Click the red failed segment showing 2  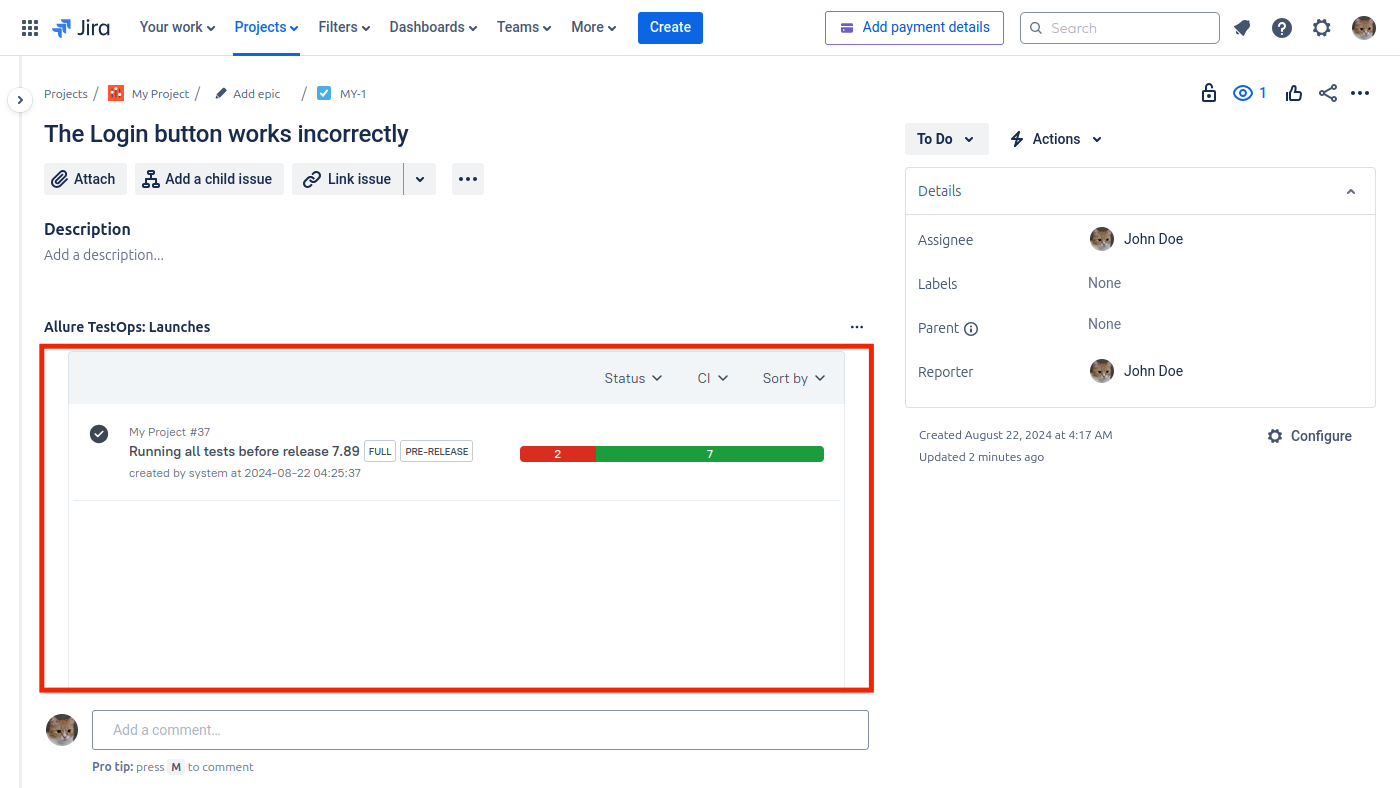pyautogui.click(x=558, y=454)
